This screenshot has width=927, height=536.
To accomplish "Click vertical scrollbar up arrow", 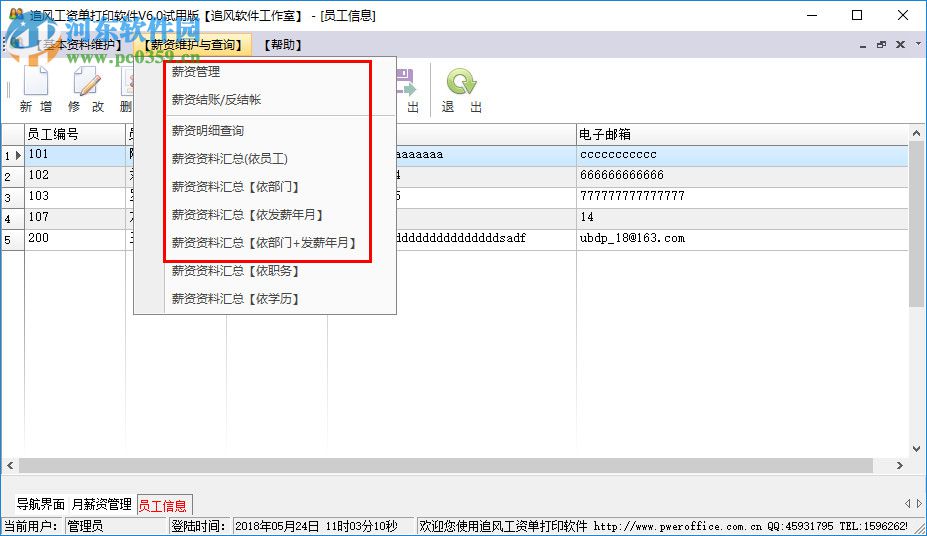I will 917,134.
